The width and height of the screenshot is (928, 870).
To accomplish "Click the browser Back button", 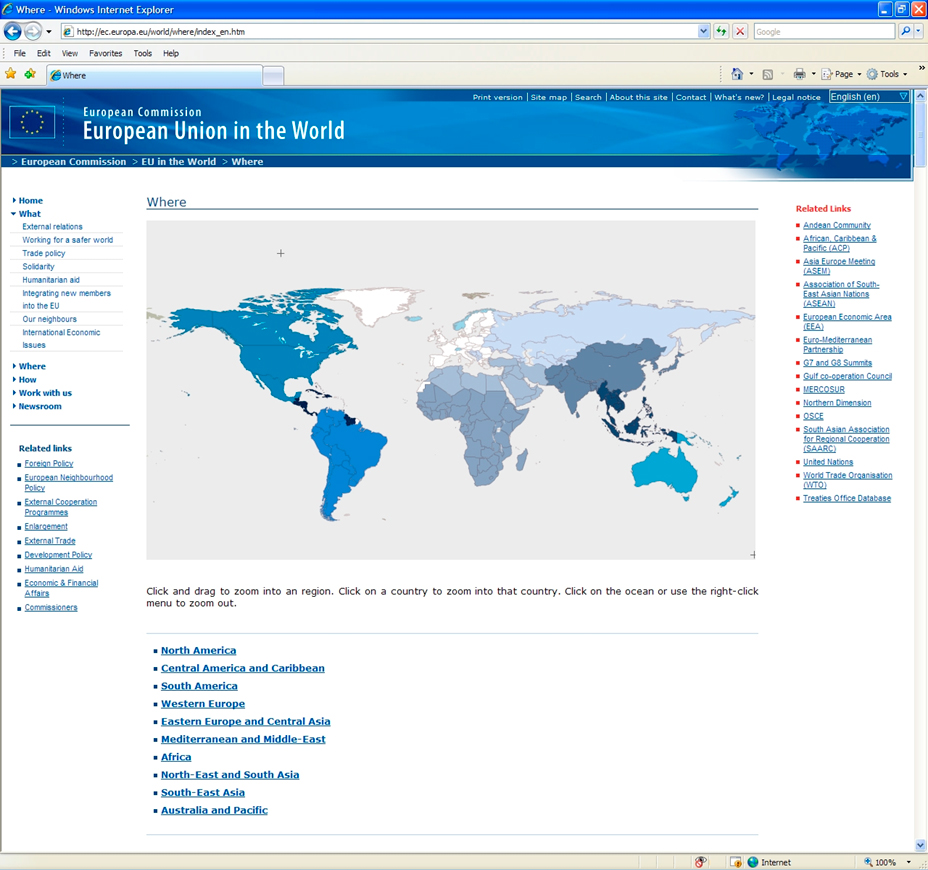I will click(x=13, y=31).
